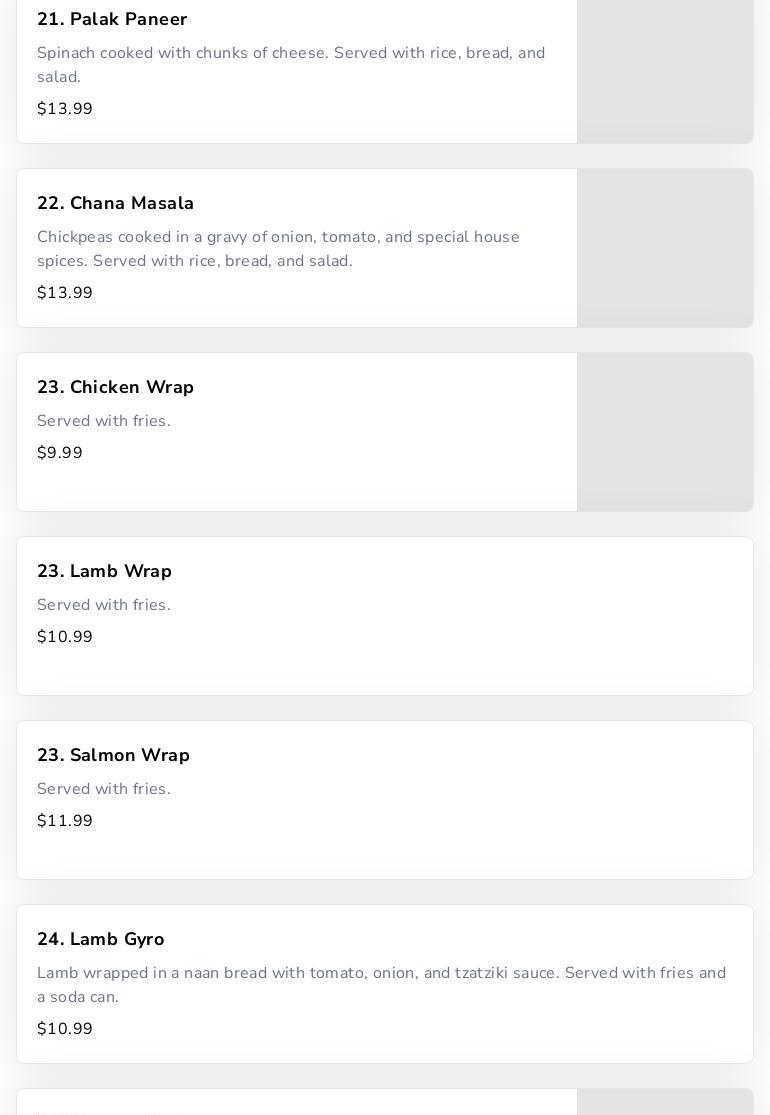
Task: Click the Chana Masala image thumbnail
Action: (665, 248)
